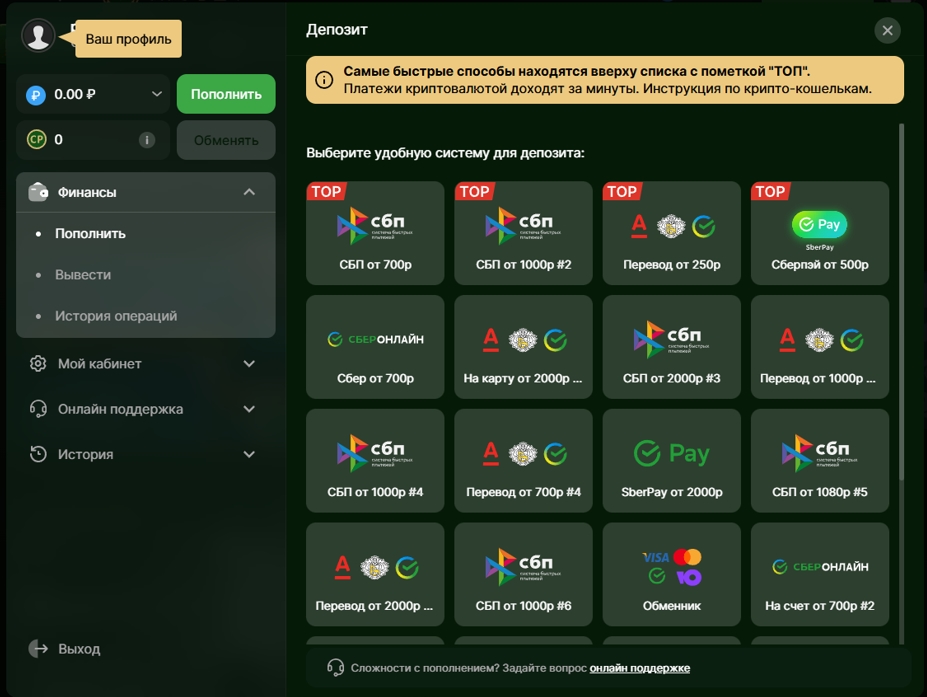Choose СБП от 2000р #3 method
The image size is (927, 697).
pos(672,347)
